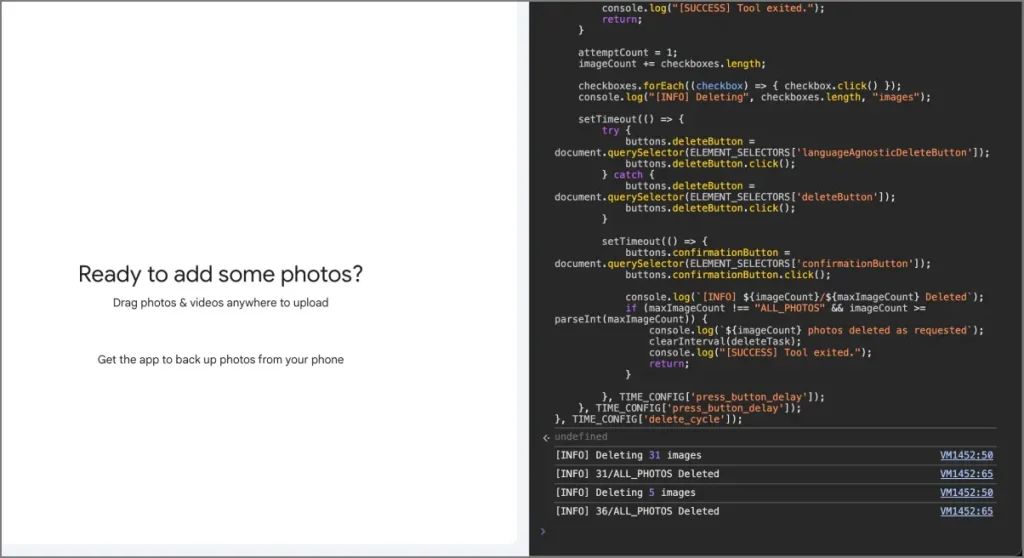Select the 'undefined' console result text

581,436
